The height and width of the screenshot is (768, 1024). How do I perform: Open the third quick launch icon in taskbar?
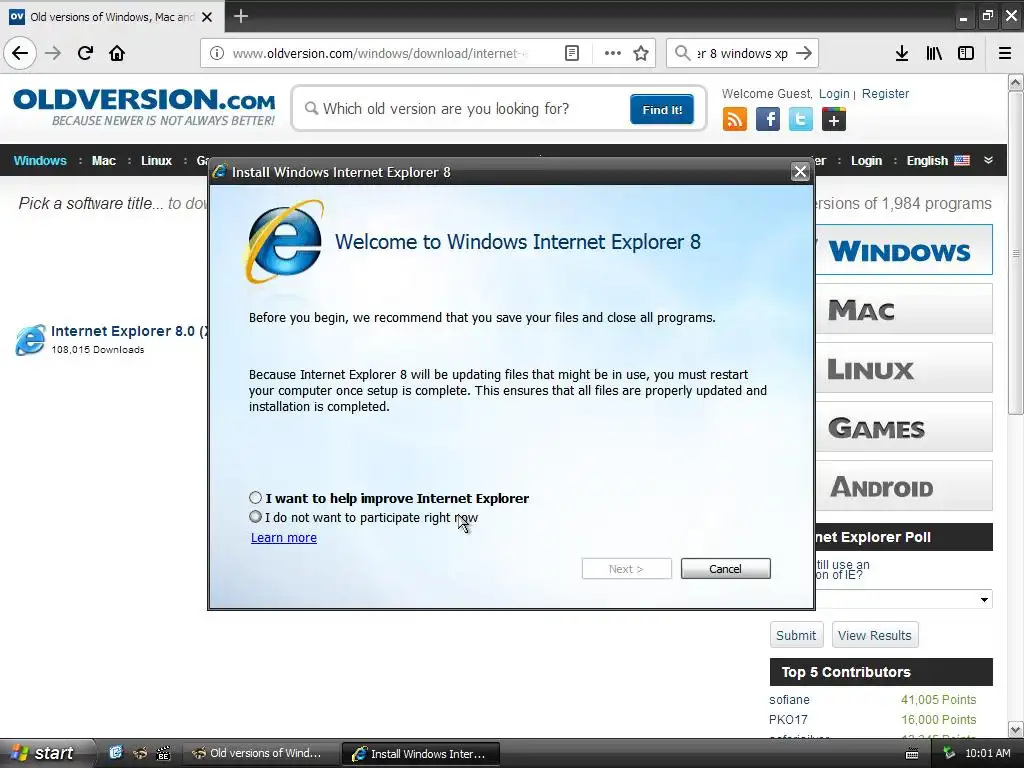[163, 753]
